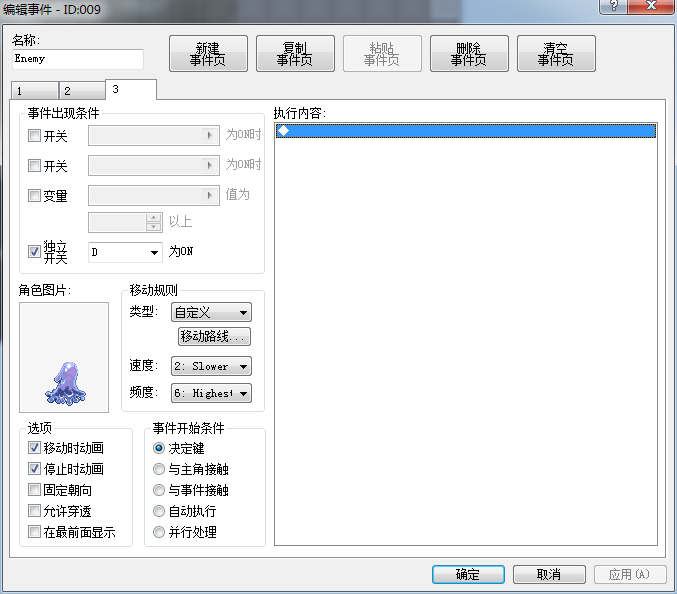Select the 决定键 trigger radio button
Viewport: 677px width, 594px height.
coord(159,448)
